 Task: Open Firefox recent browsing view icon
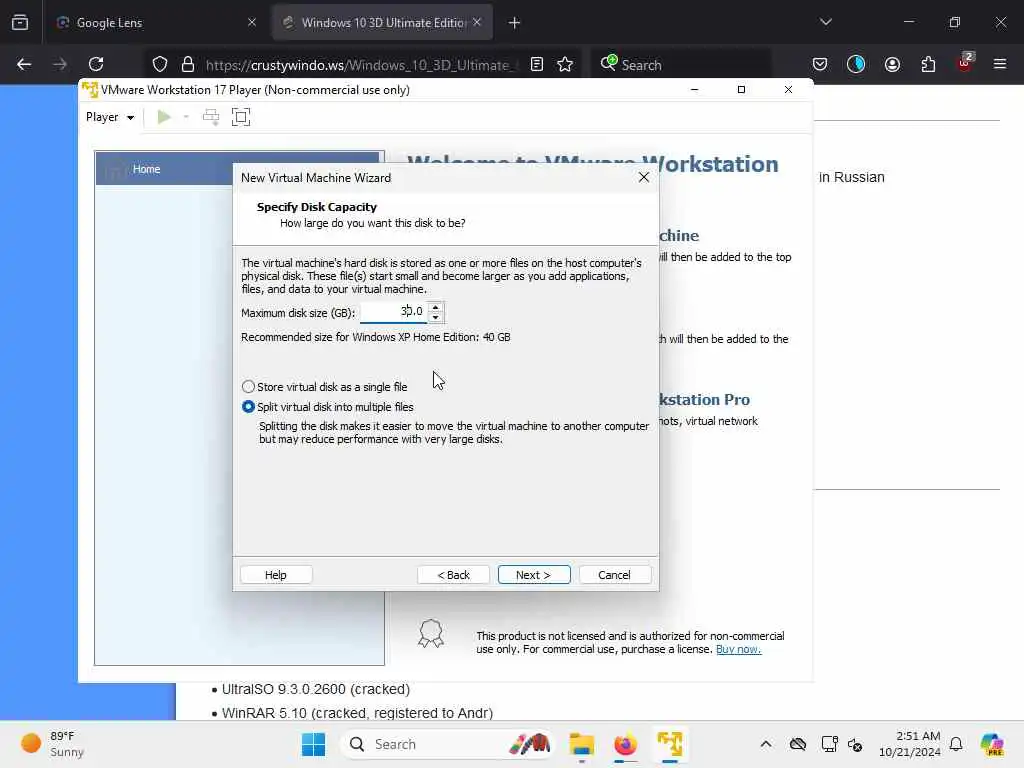[x=20, y=23]
